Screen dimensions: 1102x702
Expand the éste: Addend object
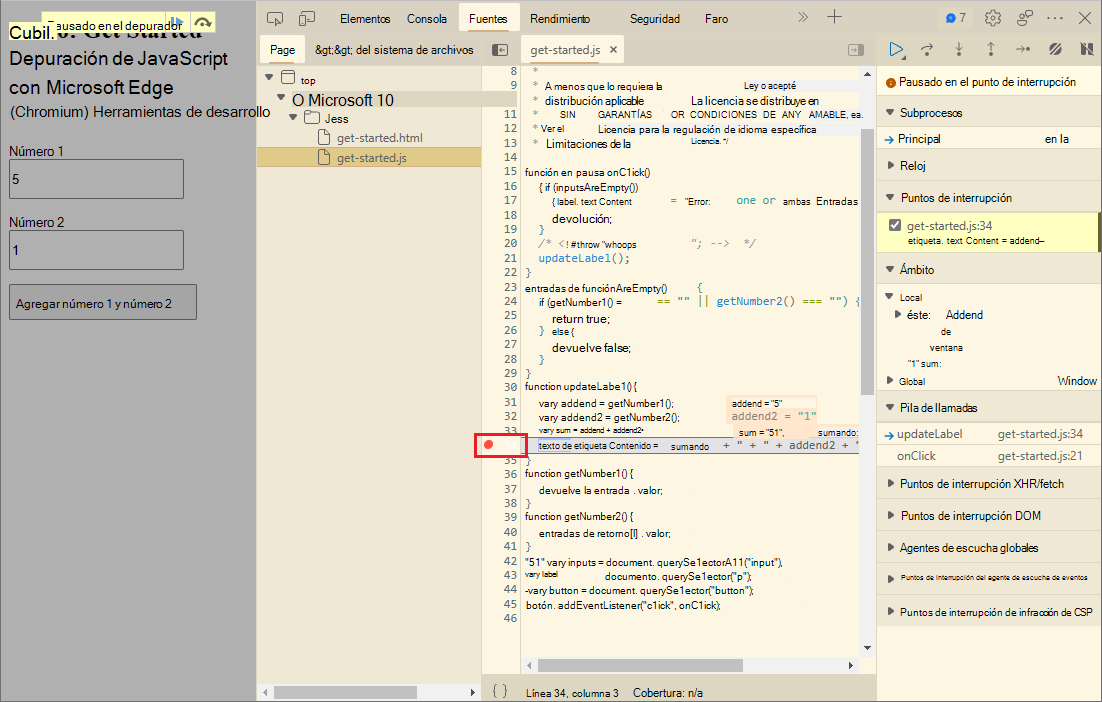tap(897, 315)
